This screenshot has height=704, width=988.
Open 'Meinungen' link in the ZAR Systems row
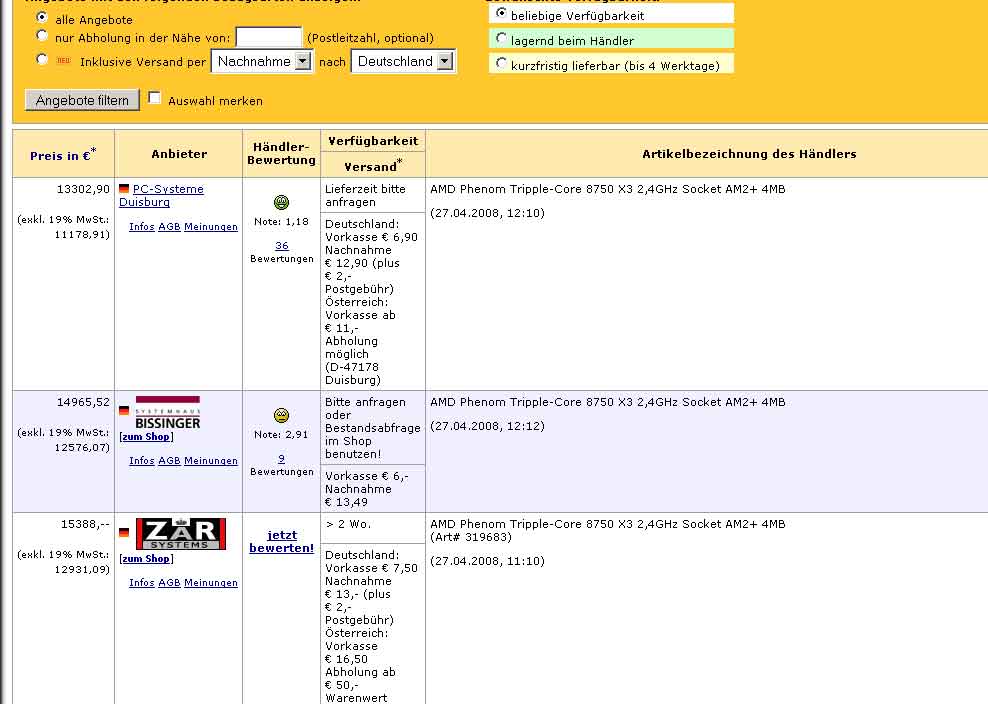pos(211,583)
